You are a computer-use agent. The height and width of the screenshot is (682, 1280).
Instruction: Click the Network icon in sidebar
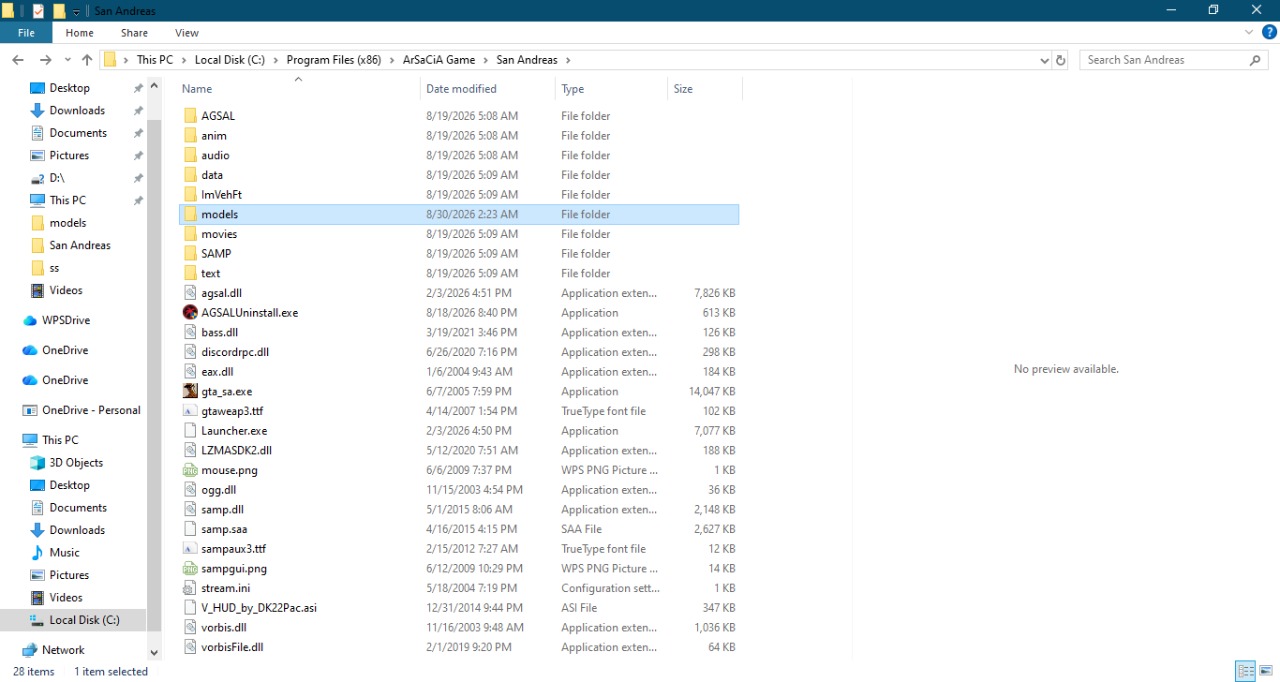click(30, 650)
